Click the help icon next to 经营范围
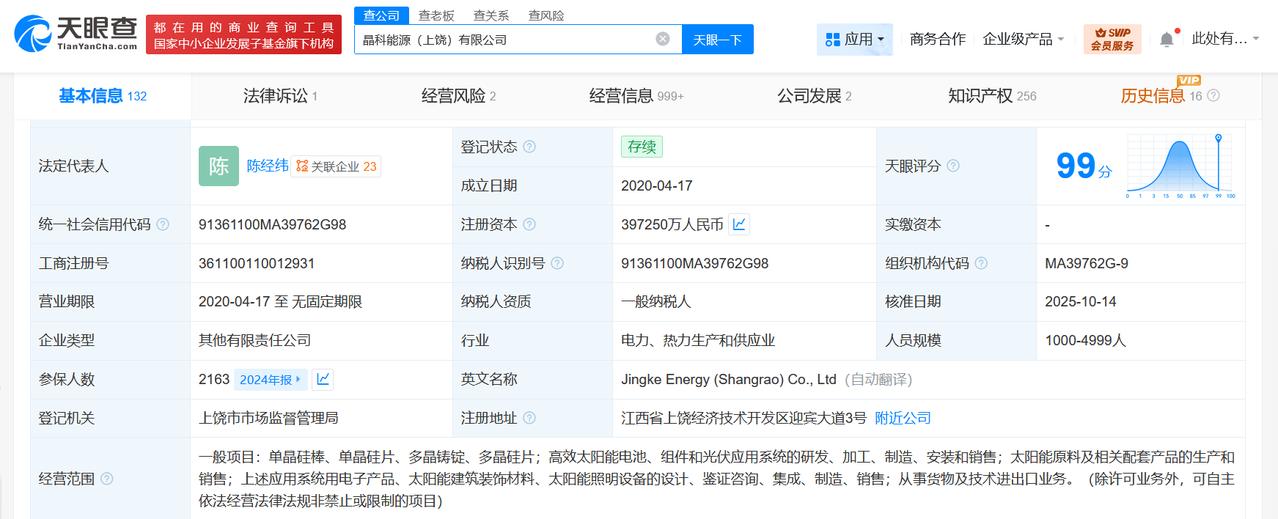1278x519 pixels. 107,479
